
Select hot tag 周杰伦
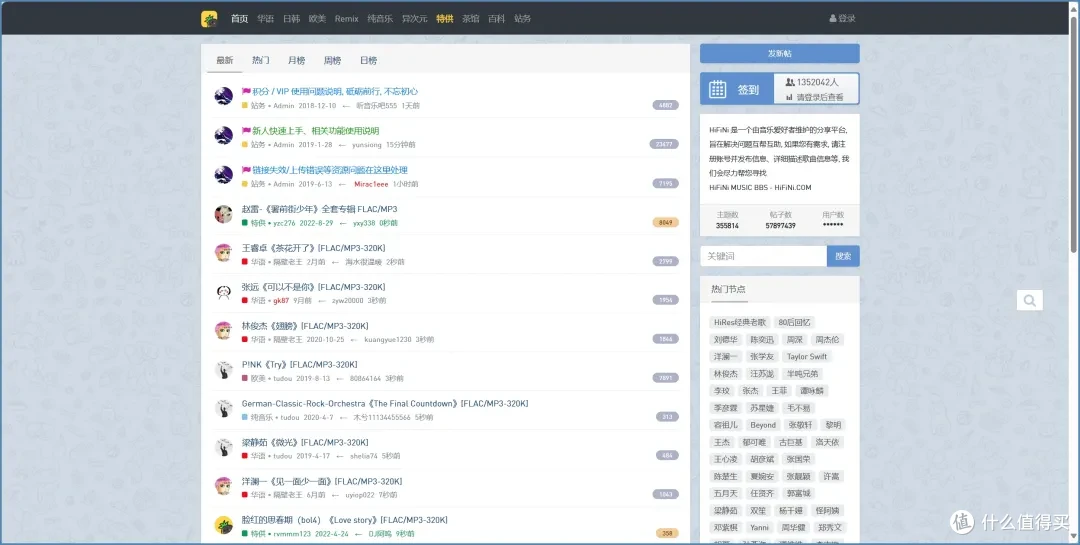click(827, 340)
